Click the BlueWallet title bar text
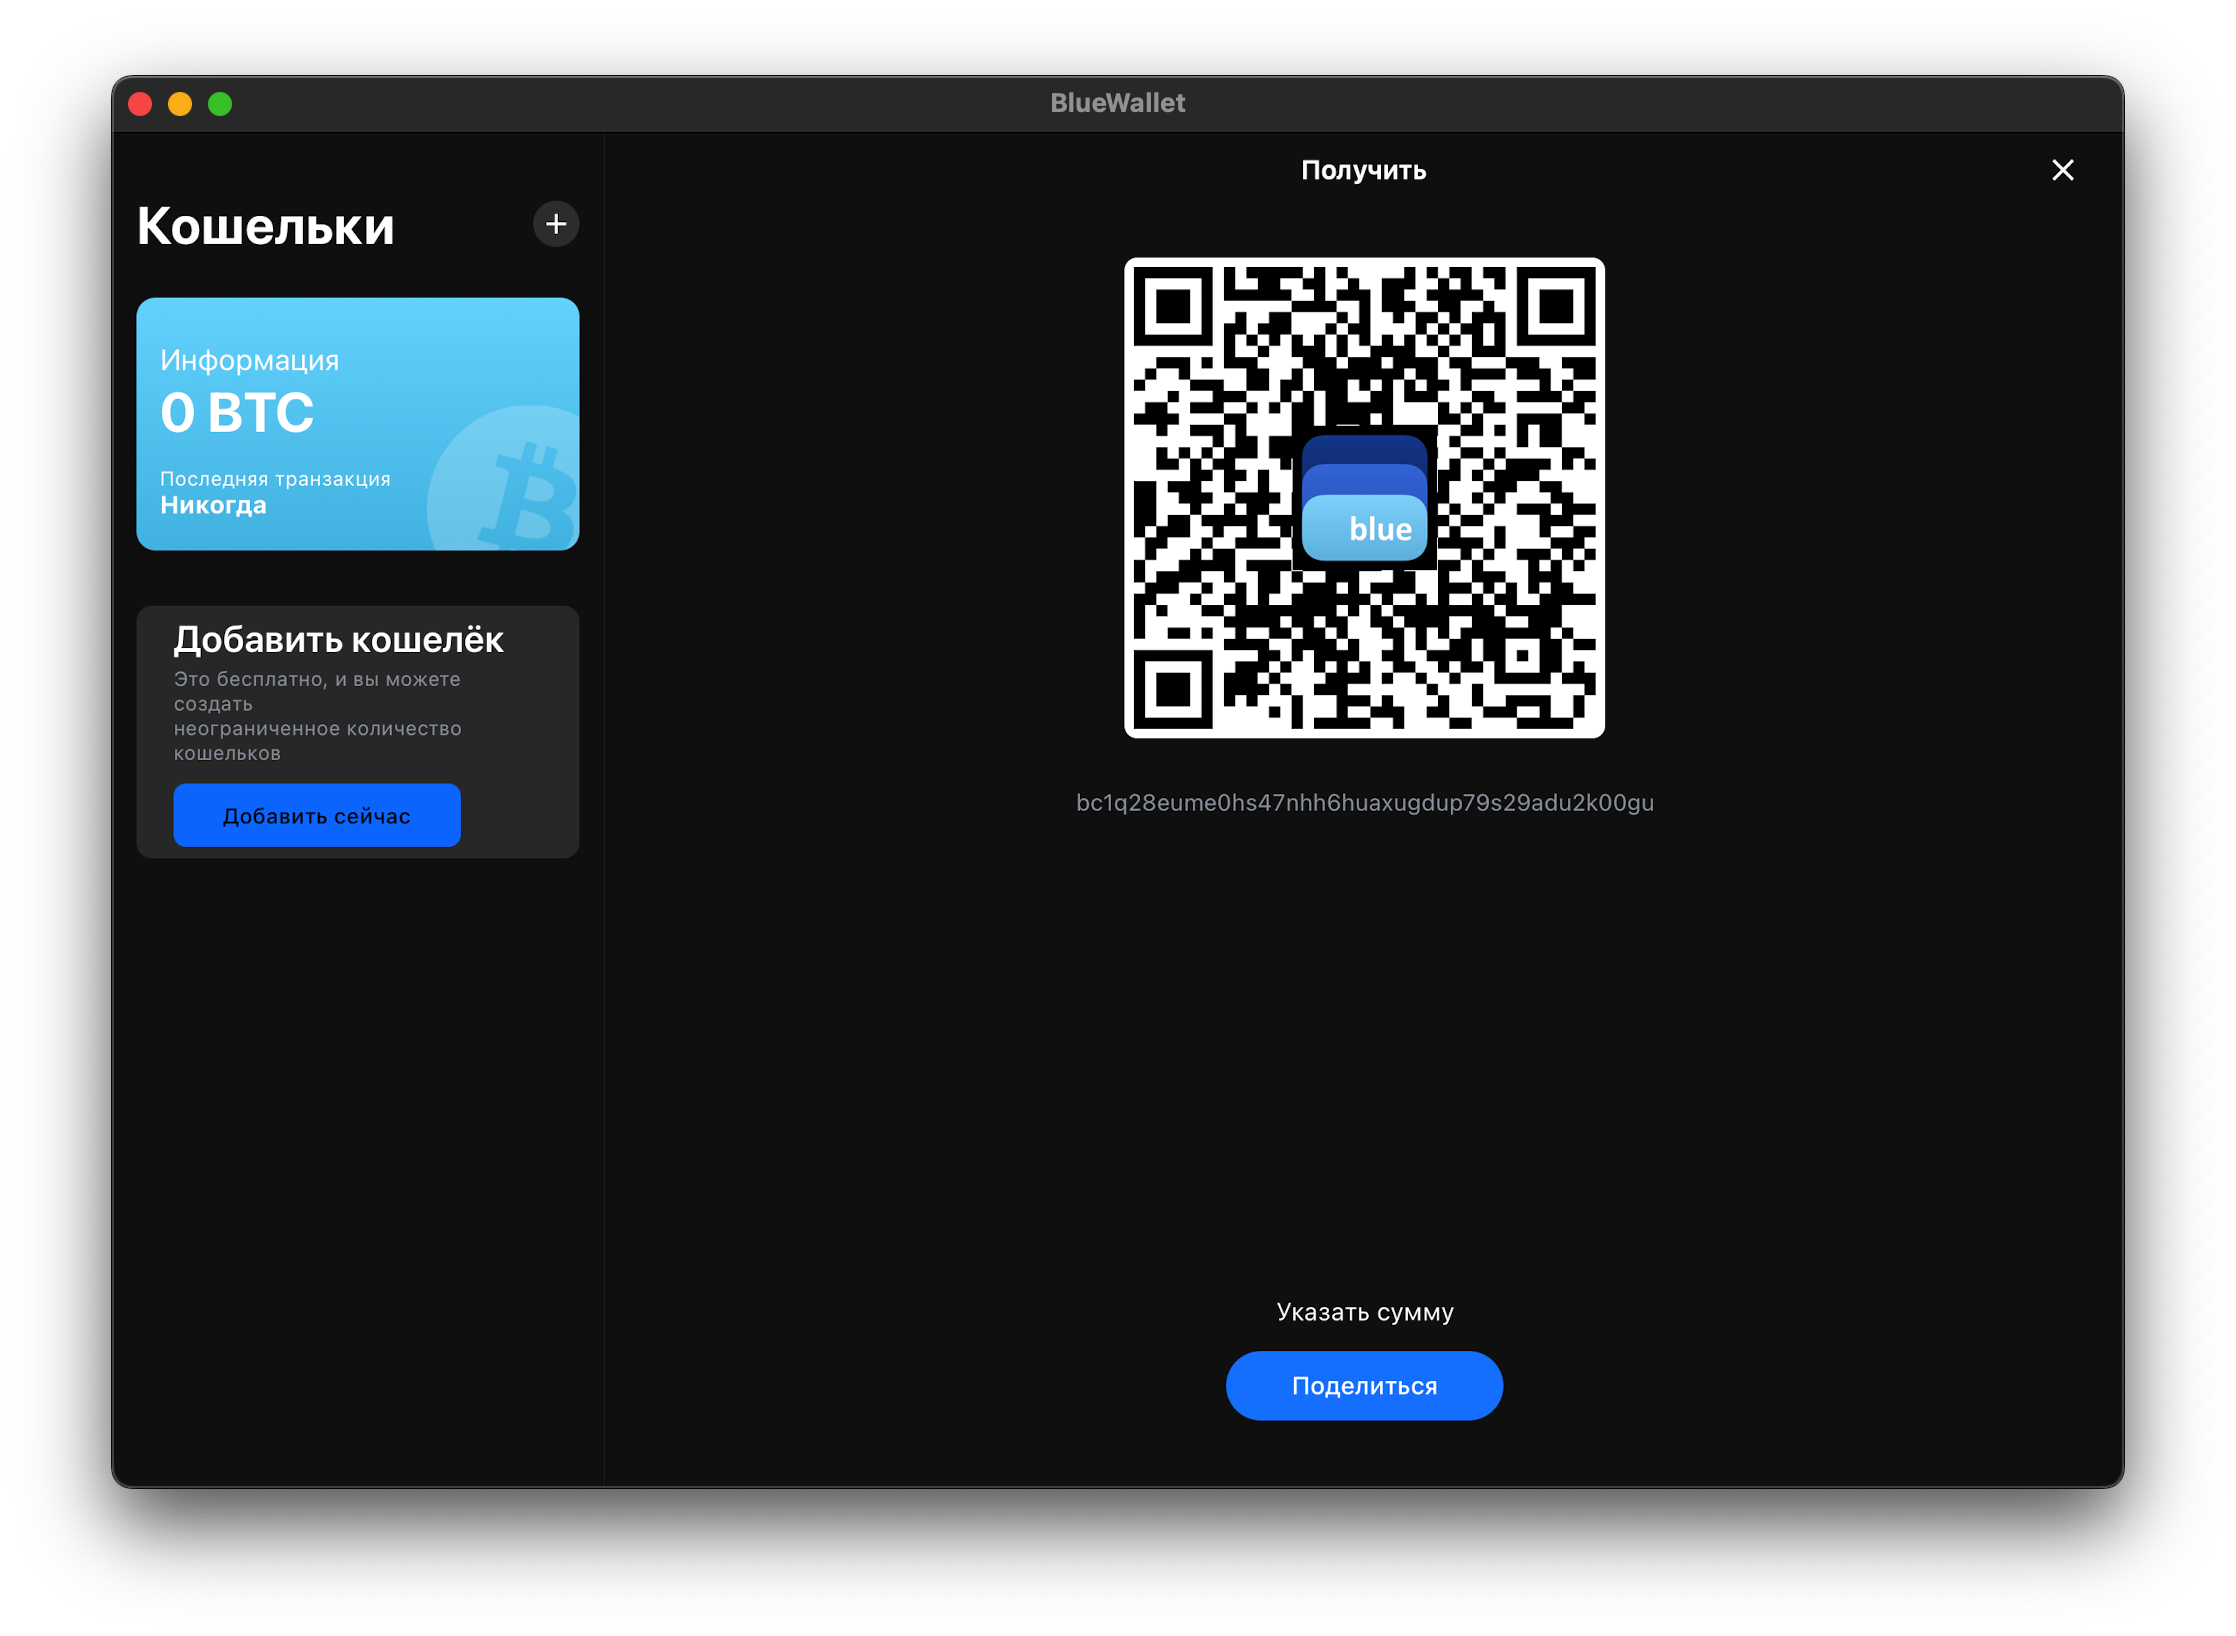 click(1117, 102)
